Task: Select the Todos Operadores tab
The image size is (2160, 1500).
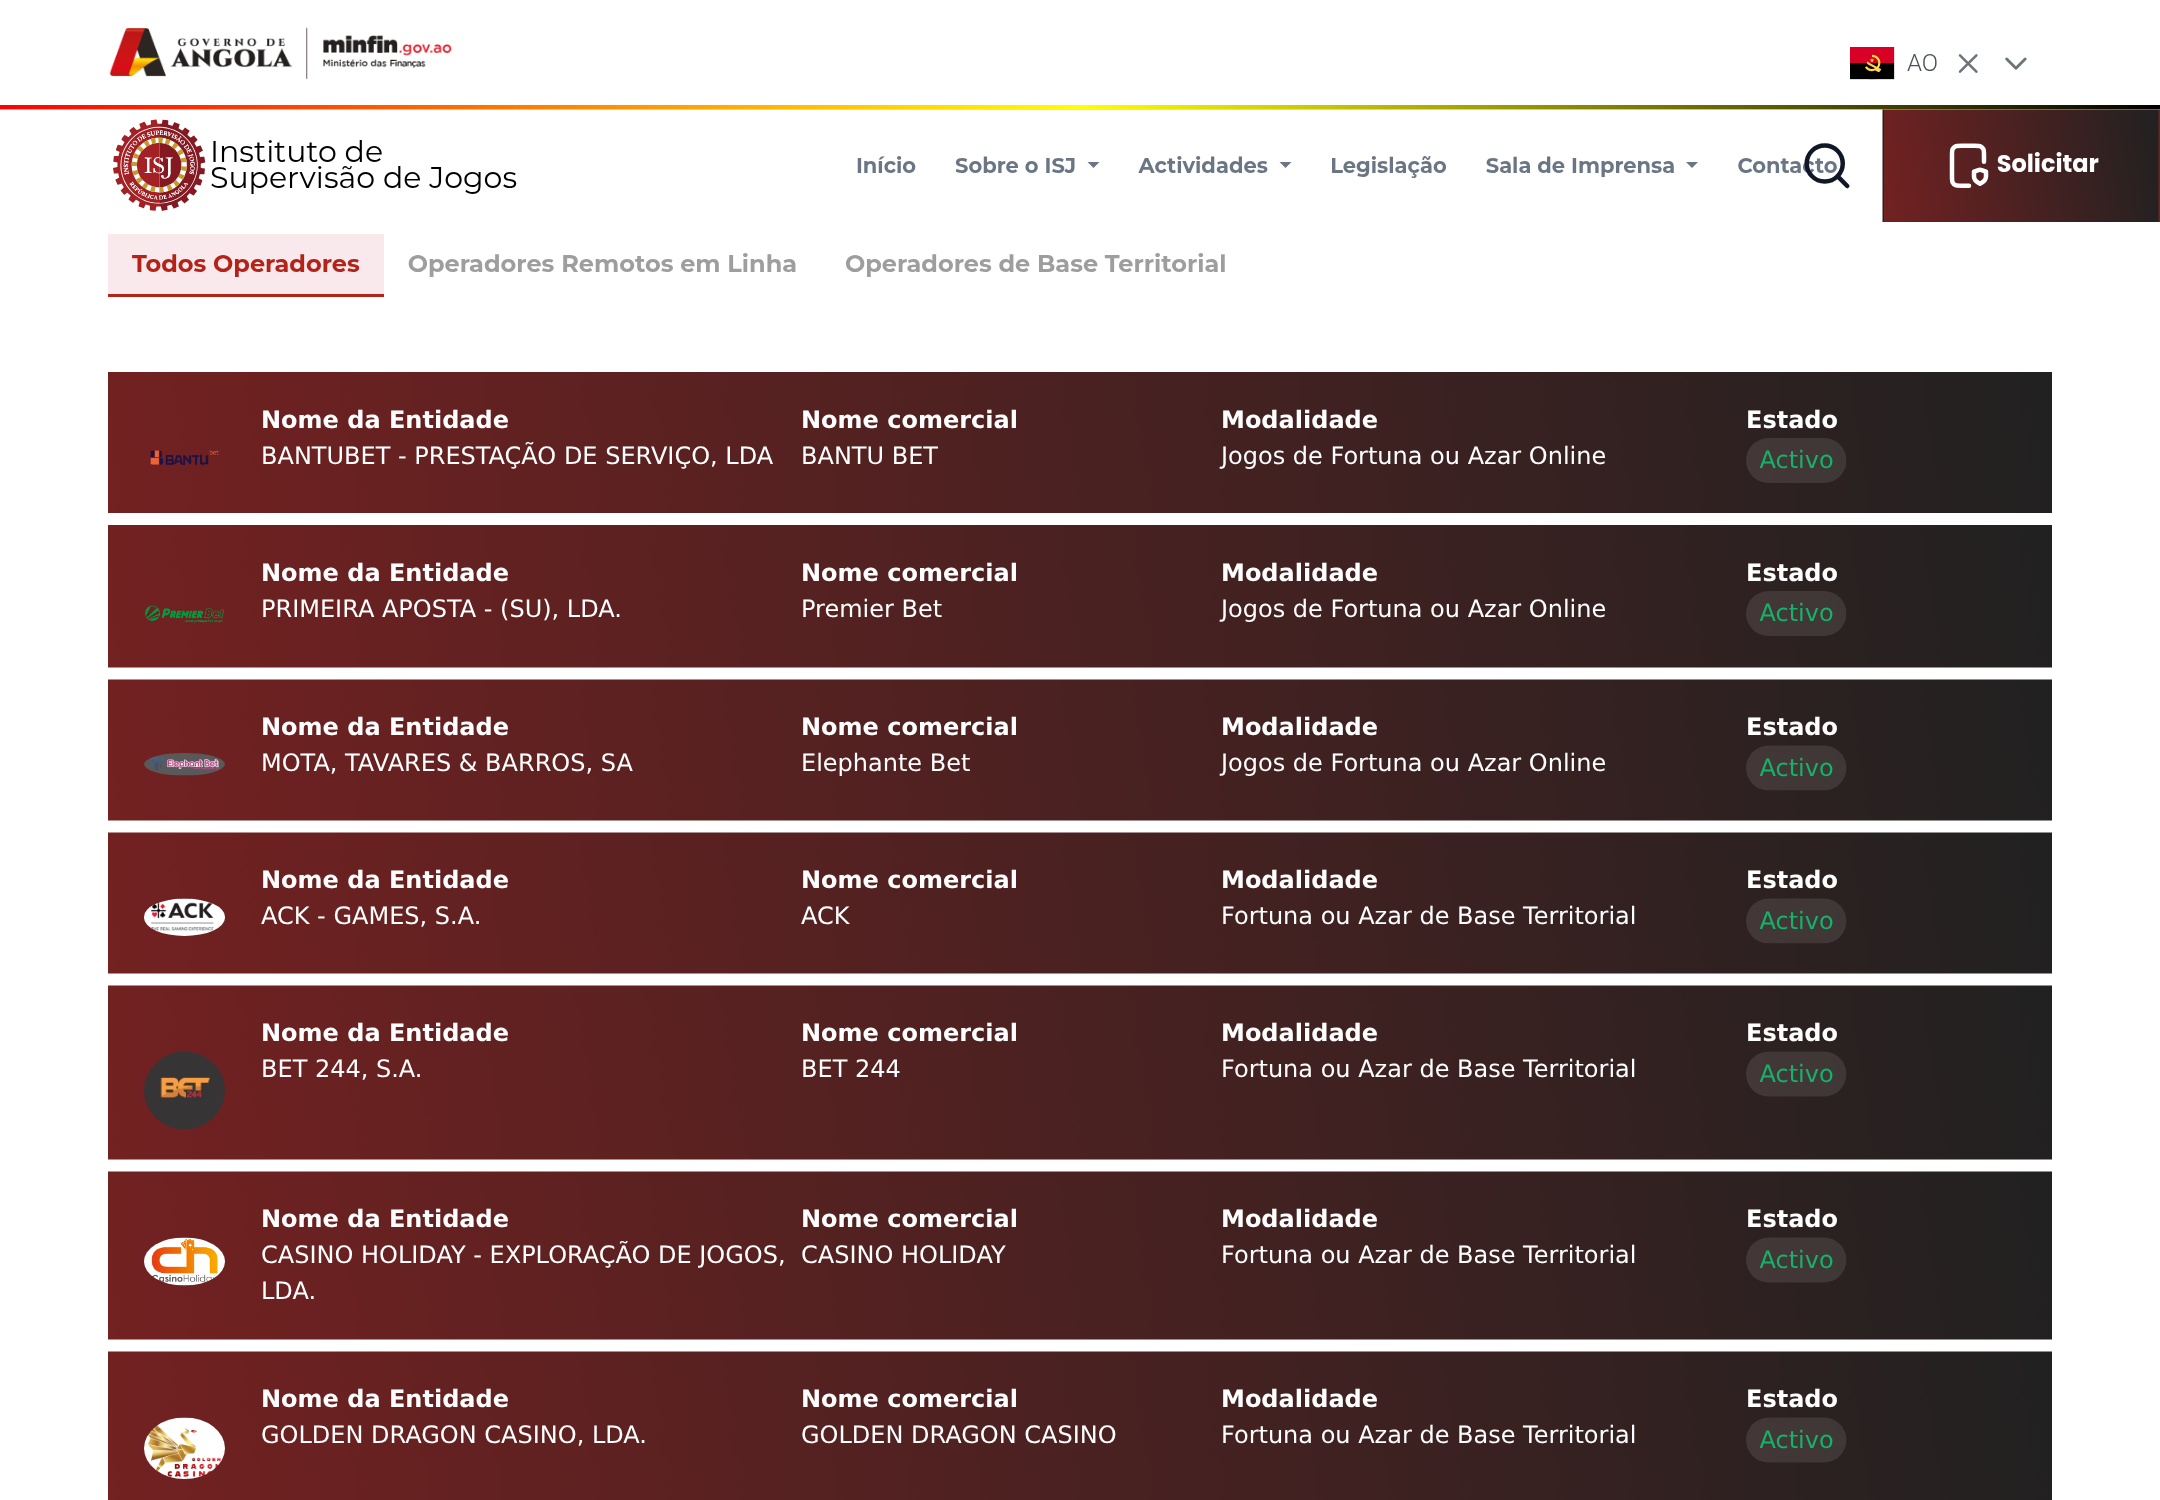Action: (x=246, y=264)
